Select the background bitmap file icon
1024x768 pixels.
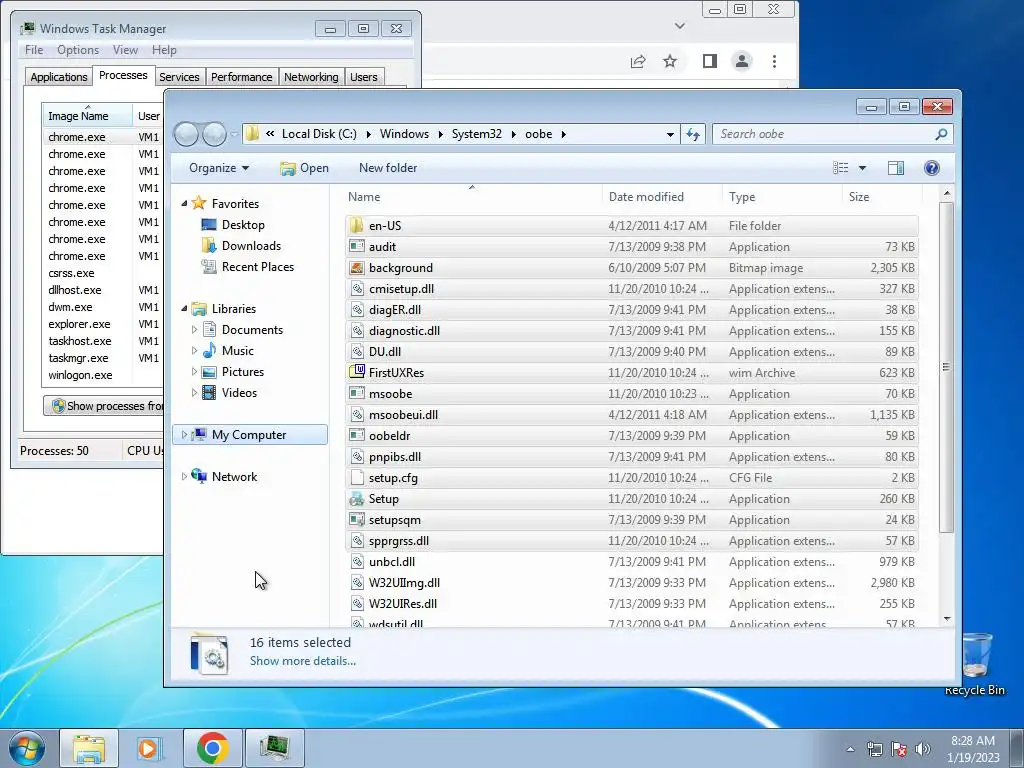pyautogui.click(x=357, y=268)
